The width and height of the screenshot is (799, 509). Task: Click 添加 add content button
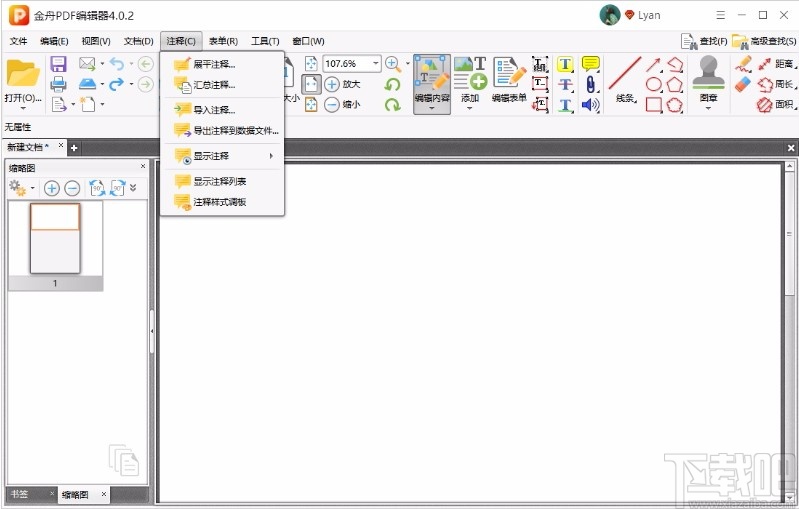point(470,83)
